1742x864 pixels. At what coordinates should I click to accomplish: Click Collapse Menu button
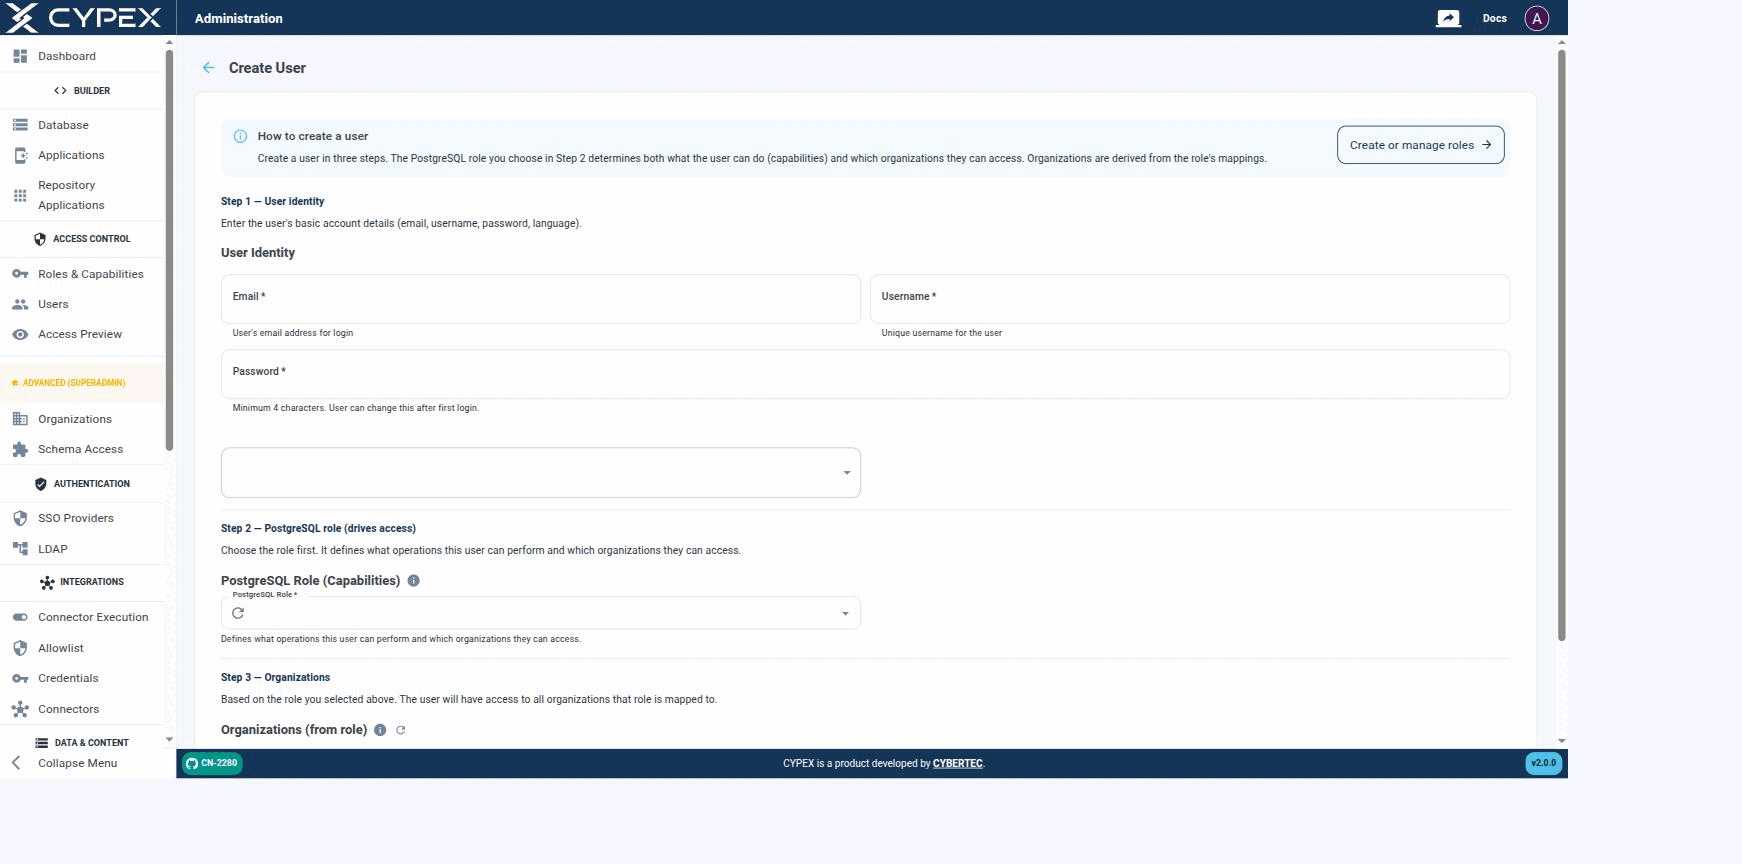(84, 763)
